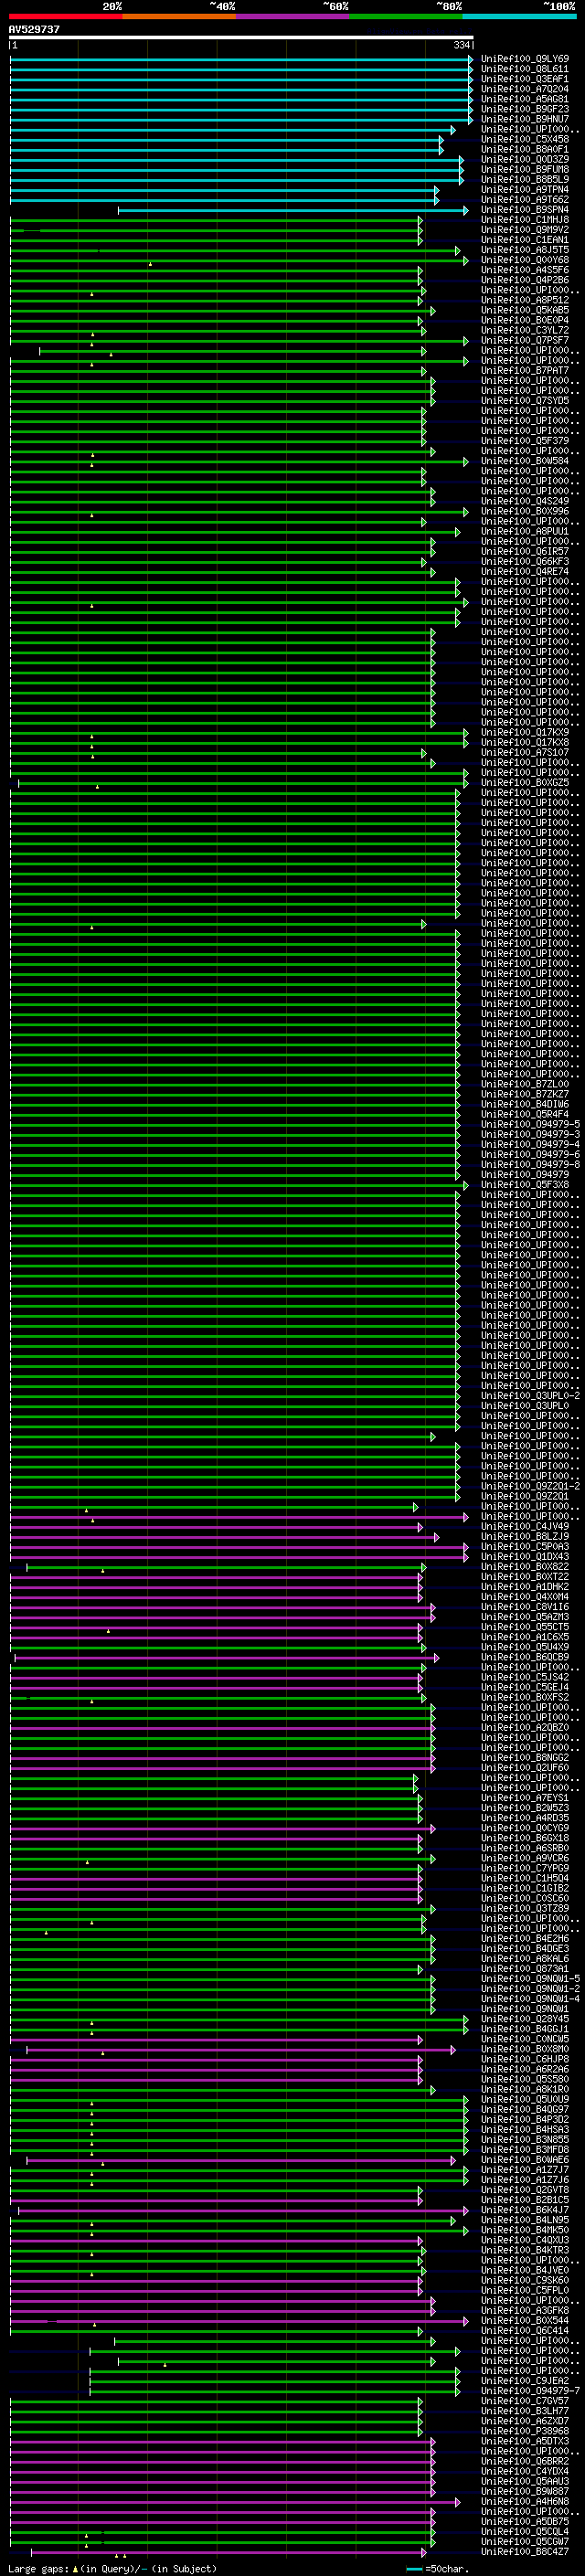The width and height of the screenshot is (585, 2576).
Task: Click UniRef100_C1MHJ8 label
Action: [525, 219]
